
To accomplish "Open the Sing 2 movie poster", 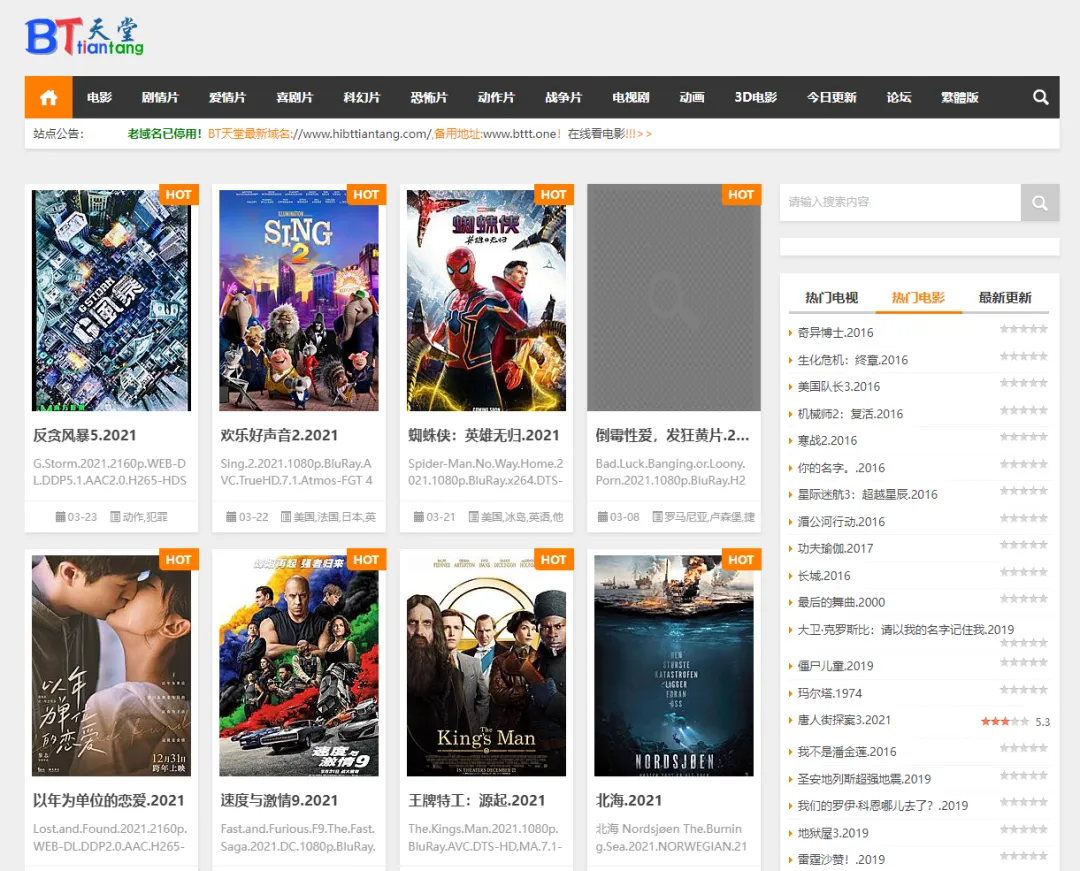I will [x=299, y=300].
